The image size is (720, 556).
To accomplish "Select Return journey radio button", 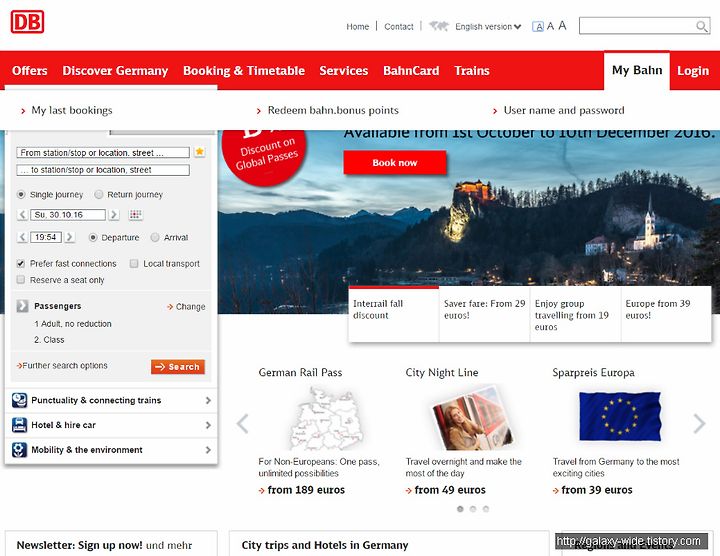I will (99, 194).
